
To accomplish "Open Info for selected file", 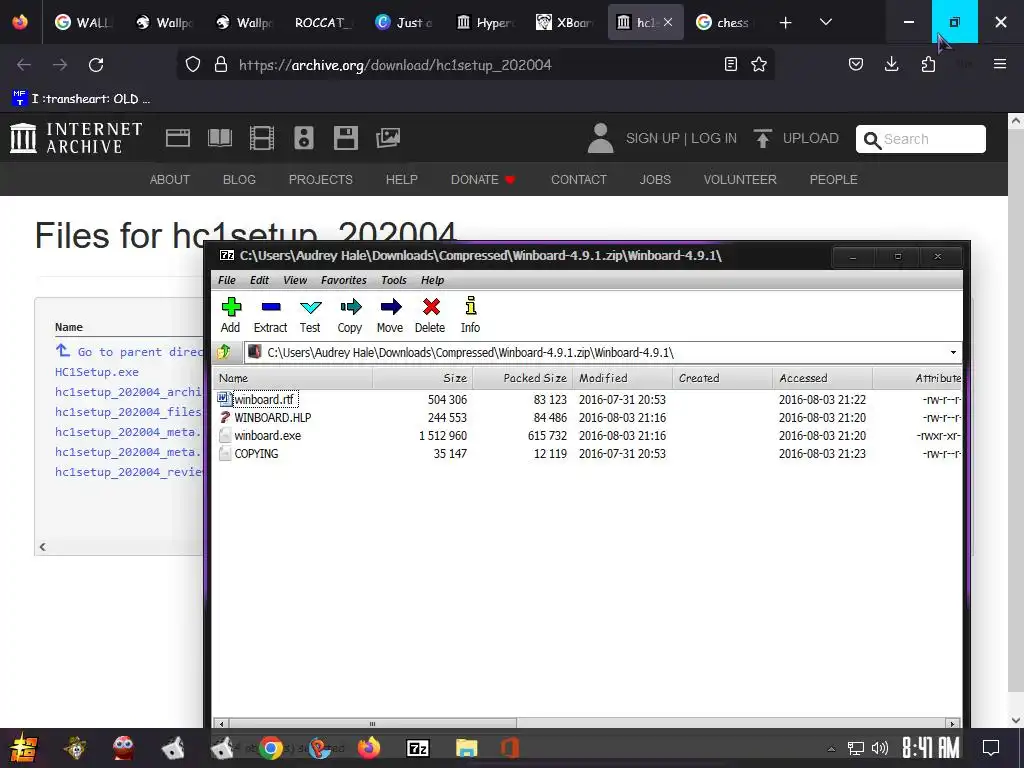I will point(470,315).
